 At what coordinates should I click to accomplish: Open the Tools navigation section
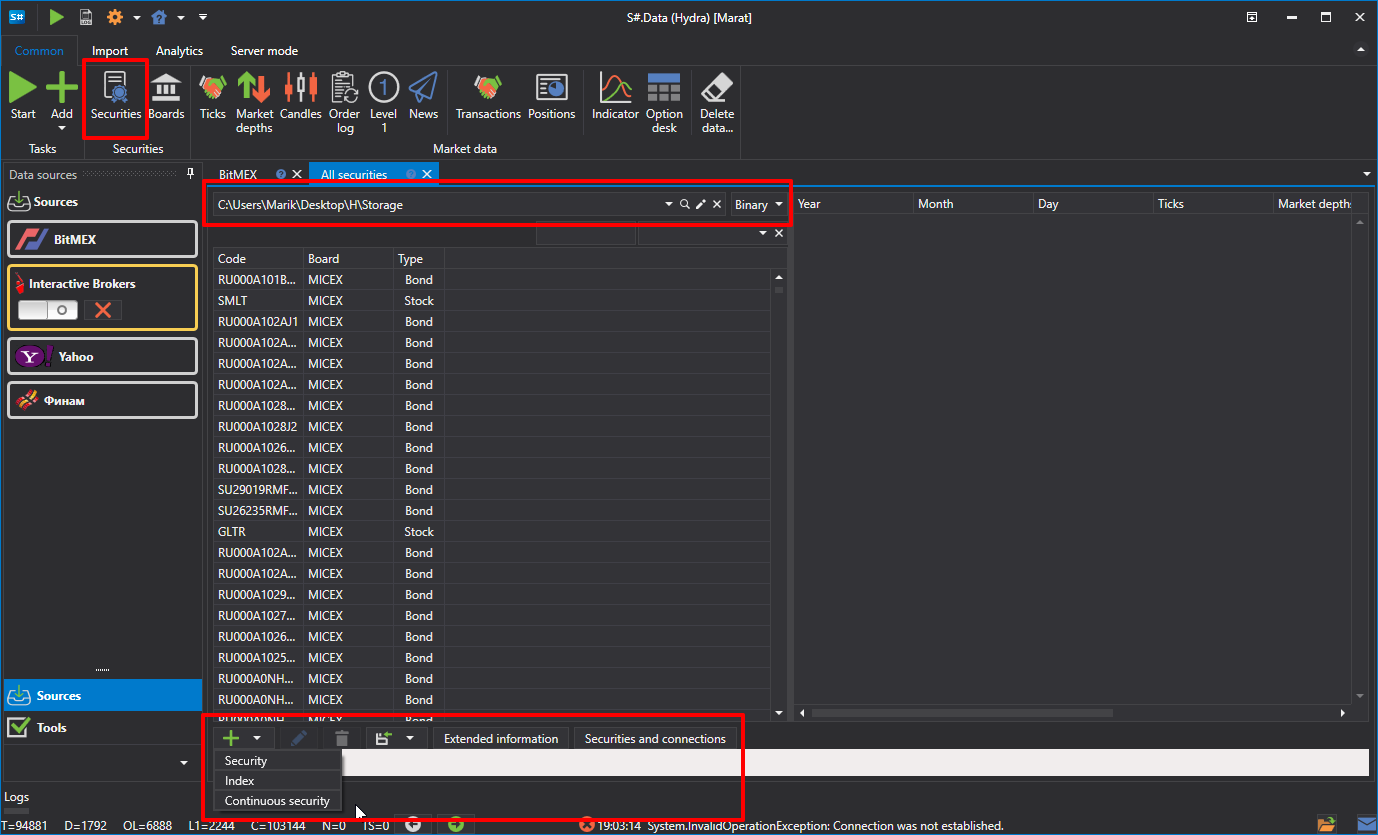[x=102, y=727]
